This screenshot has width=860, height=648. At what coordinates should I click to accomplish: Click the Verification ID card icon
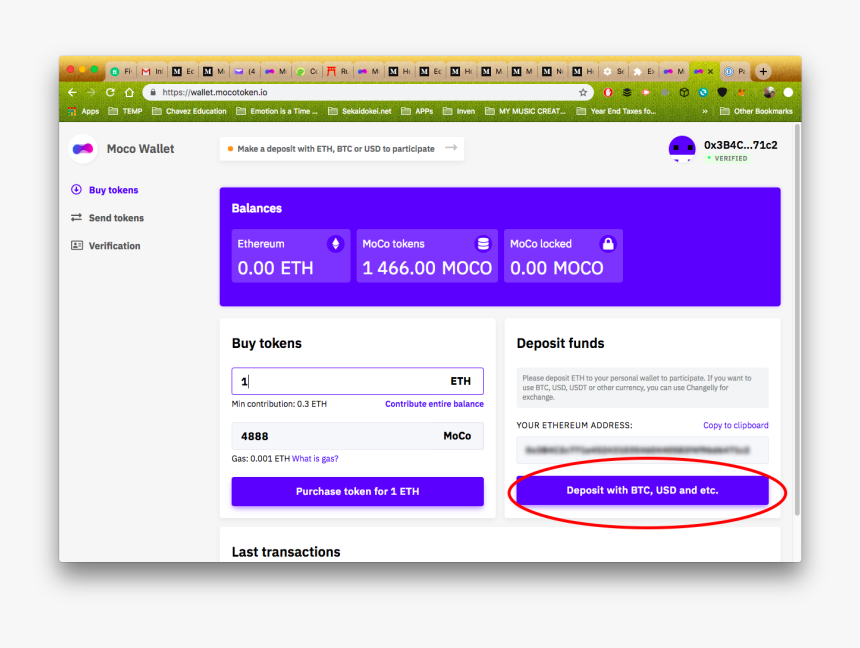pyautogui.click(x=77, y=245)
